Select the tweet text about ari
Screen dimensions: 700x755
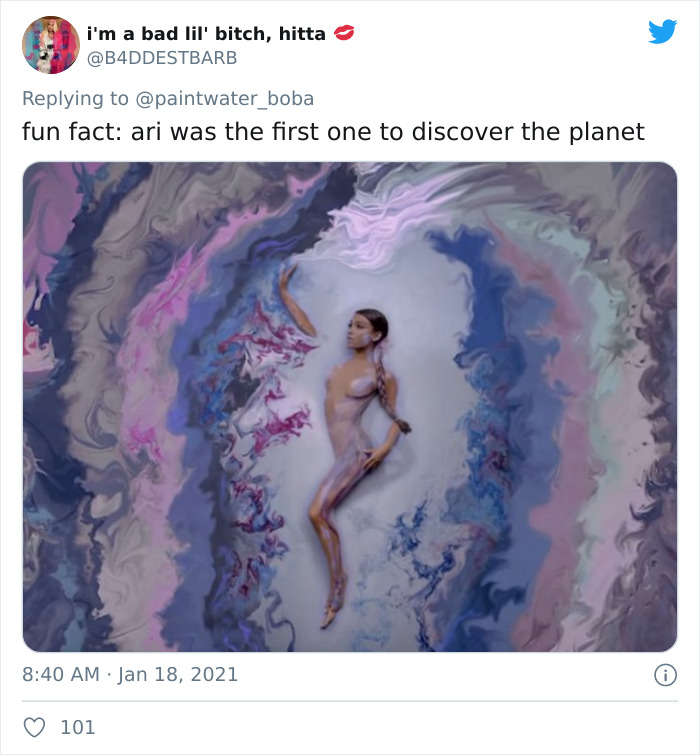pos(333,131)
